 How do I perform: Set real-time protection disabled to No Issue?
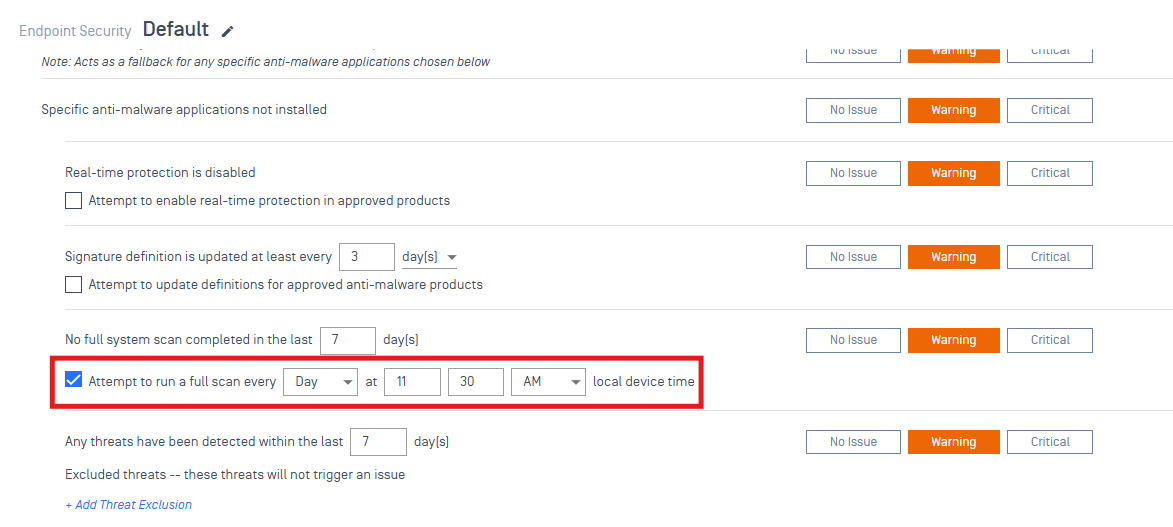pos(852,173)
